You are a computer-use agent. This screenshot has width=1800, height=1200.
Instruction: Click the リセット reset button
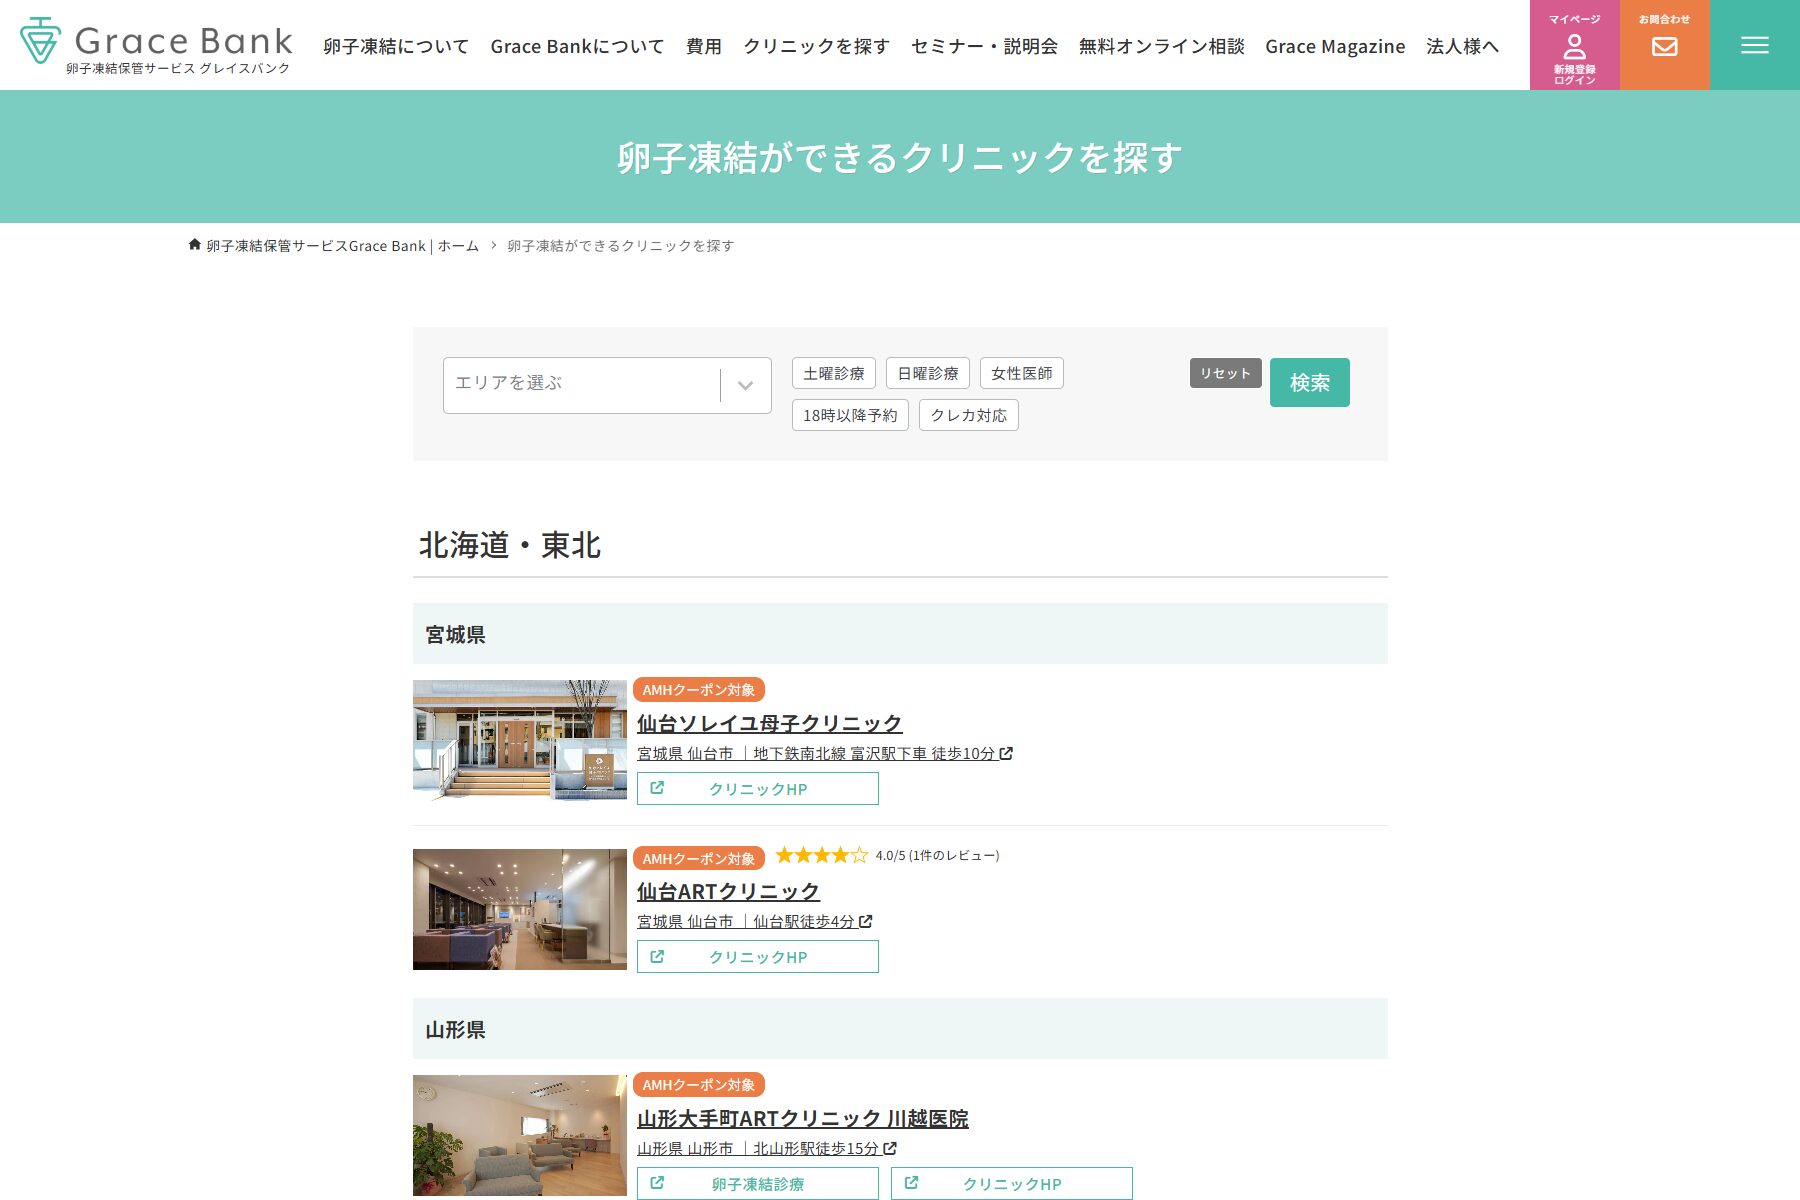tap(1225, 373)
